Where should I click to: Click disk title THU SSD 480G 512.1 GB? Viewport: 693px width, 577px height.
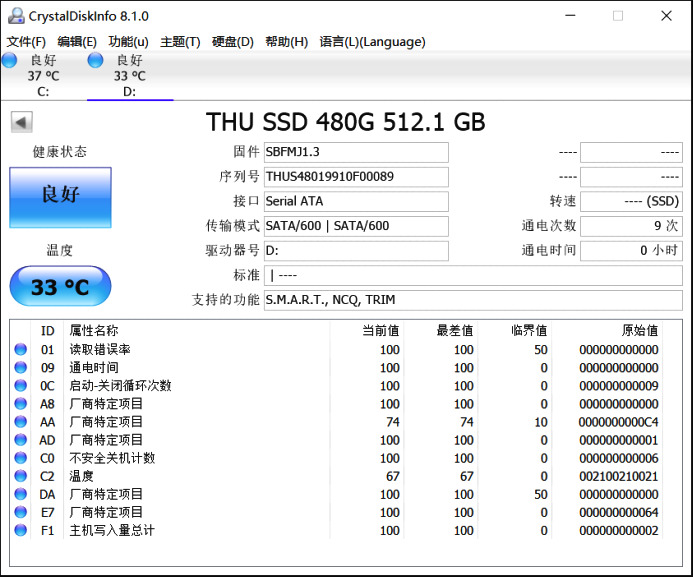[346, 122]
